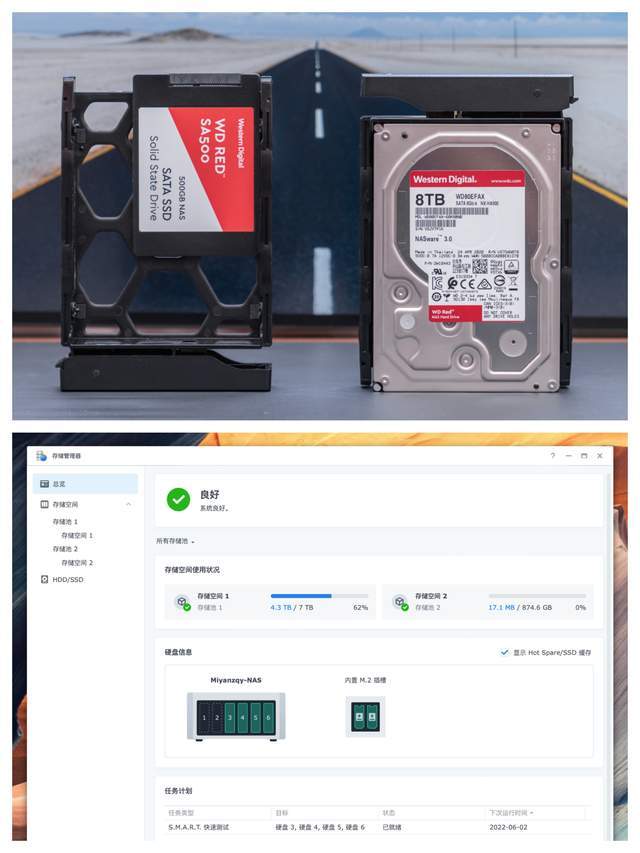
Task: Click the Storage Manager app icon in title bar
Action: (x=41, y=456)
